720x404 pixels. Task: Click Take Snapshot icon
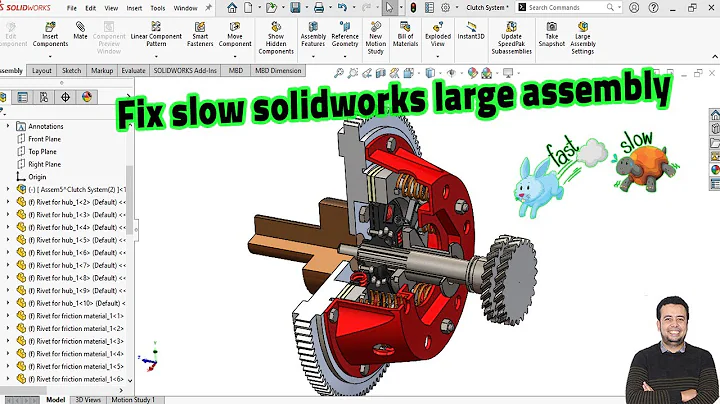(551, 34)
